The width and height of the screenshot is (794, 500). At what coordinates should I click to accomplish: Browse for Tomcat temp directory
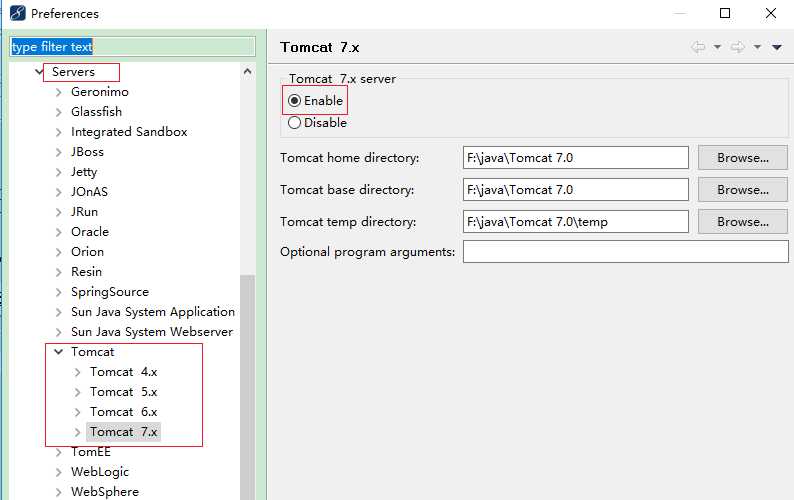pyautogui.click(x=742, y=221)
